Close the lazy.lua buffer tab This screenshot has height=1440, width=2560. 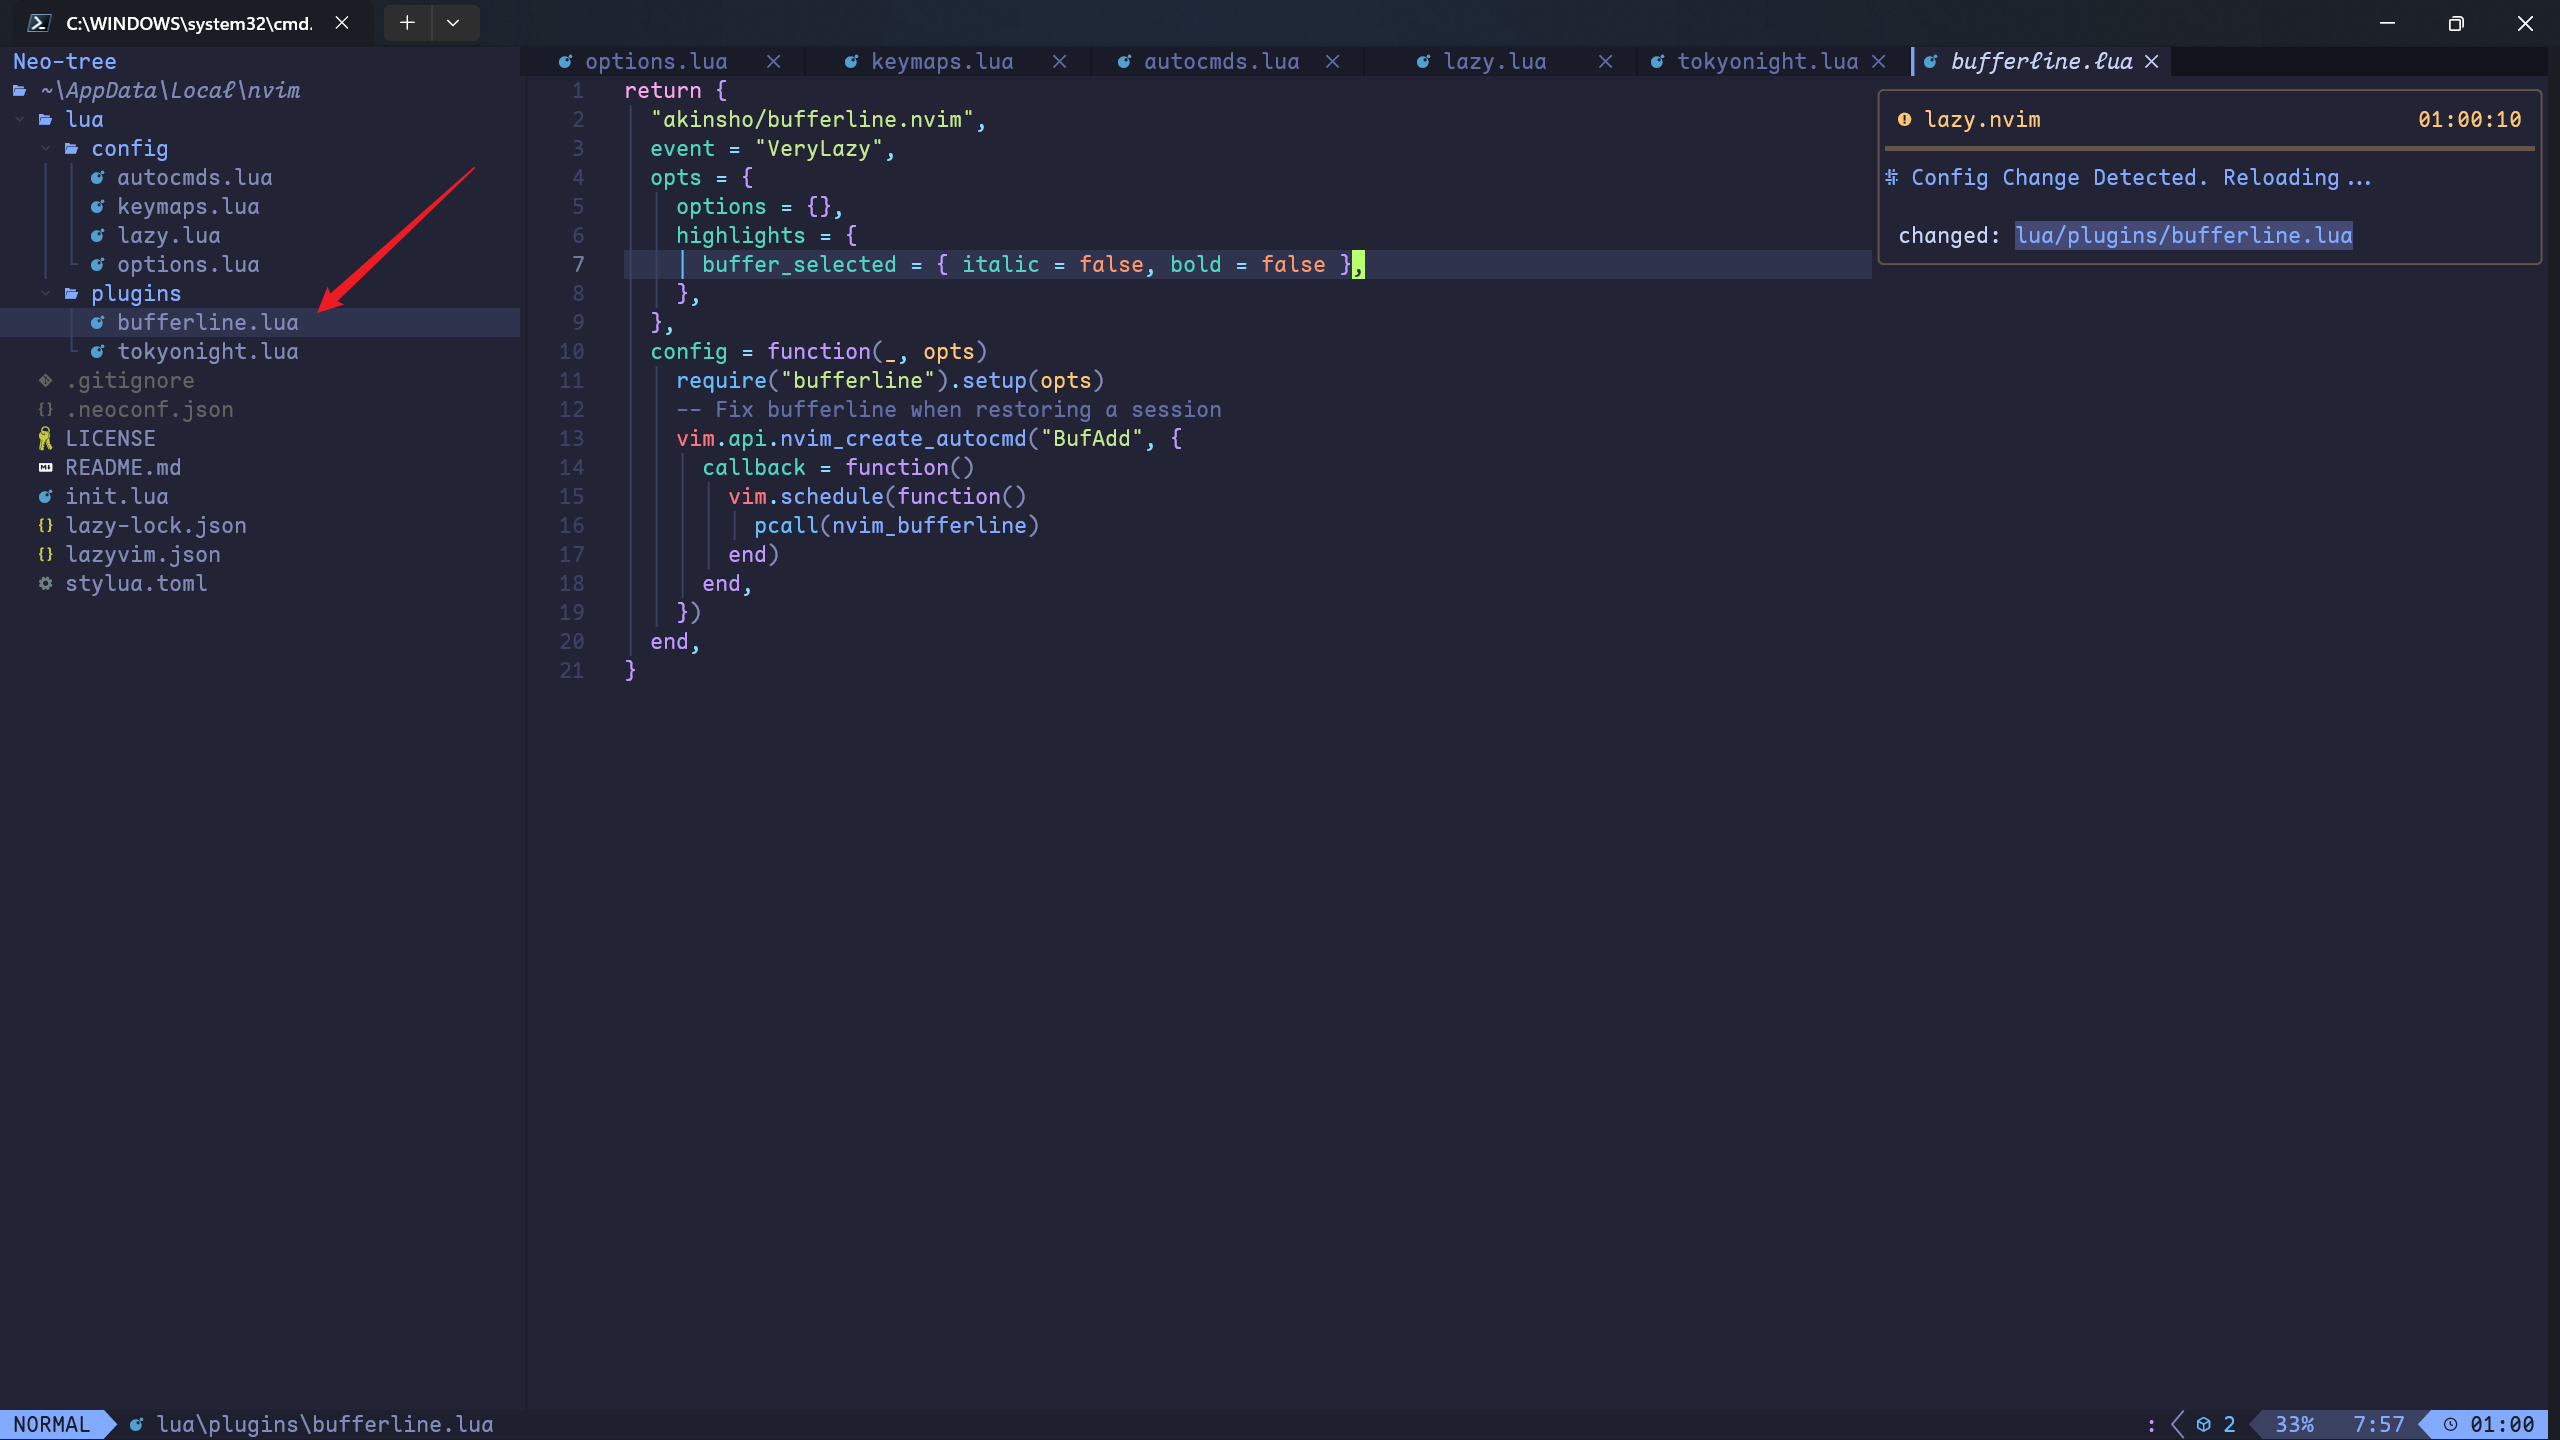pos(1605,62)
